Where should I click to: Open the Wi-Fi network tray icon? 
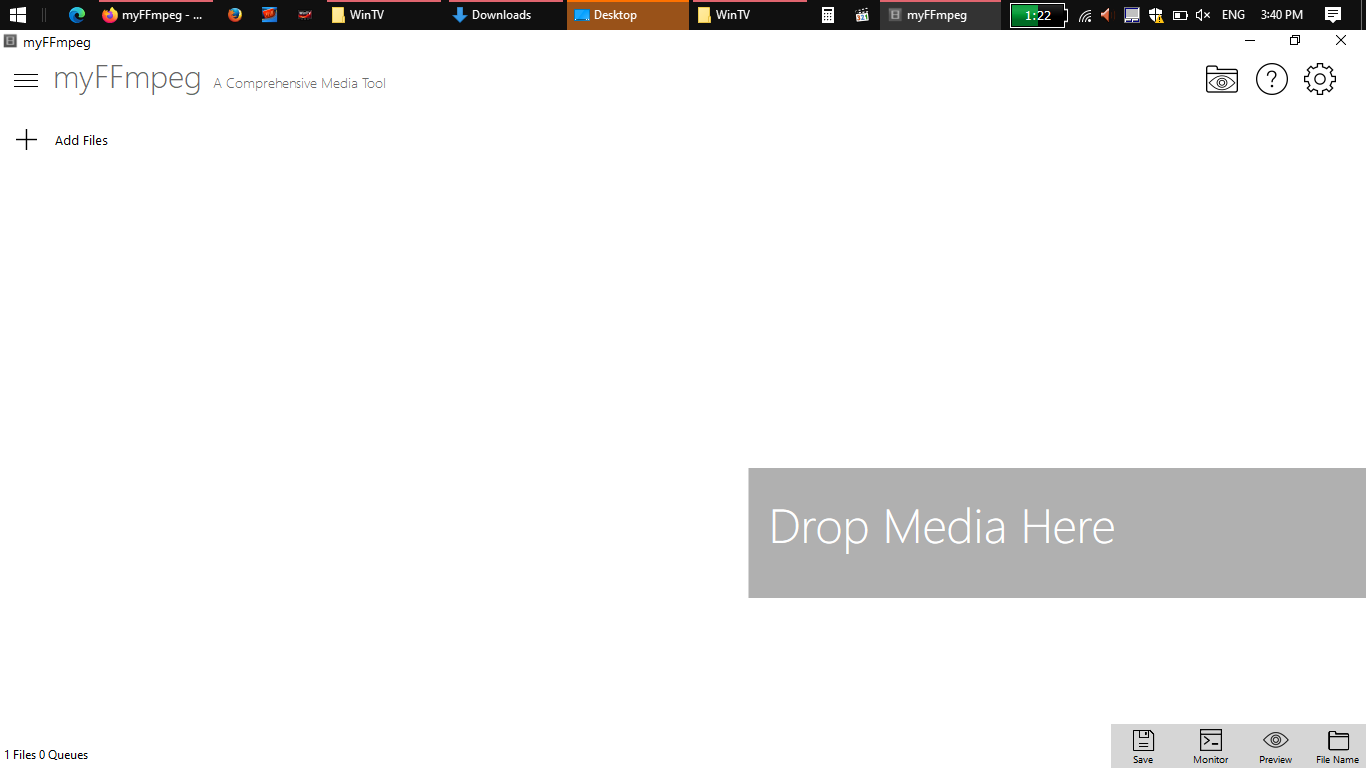[1085, 15]
